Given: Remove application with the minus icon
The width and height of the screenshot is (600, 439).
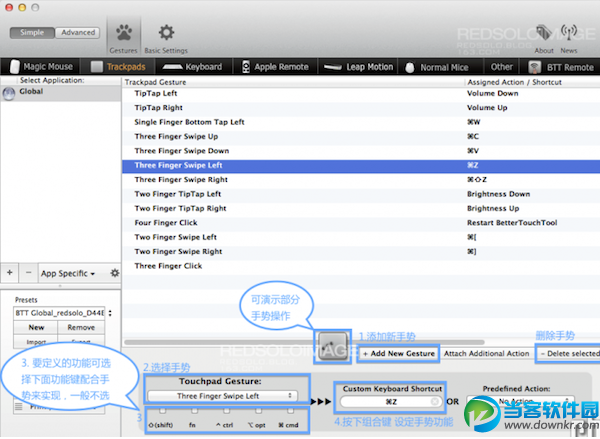Looking at the screenshot, I should click(28, 273).
